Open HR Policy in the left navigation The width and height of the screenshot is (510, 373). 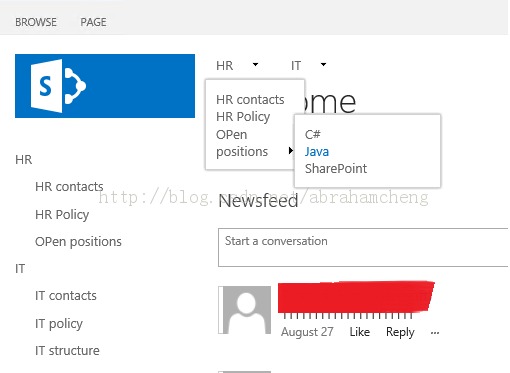[x=62, y=215]
